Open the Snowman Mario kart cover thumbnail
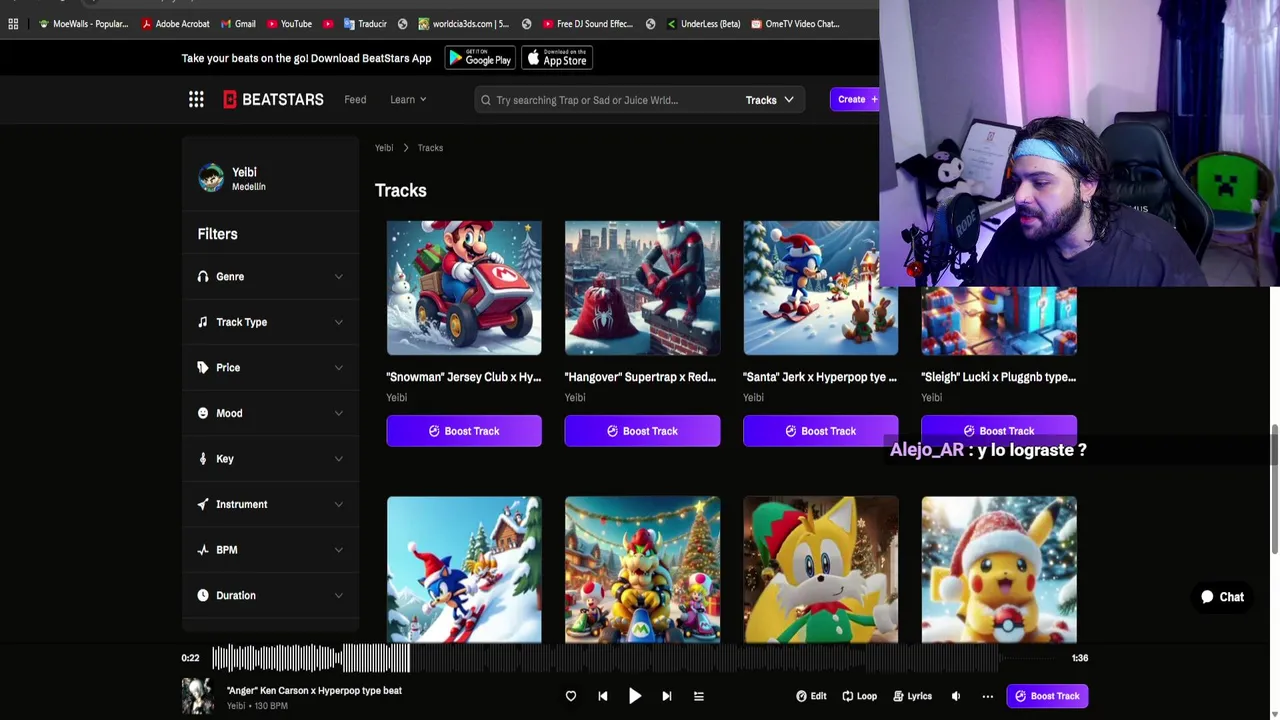The height and width of the screenshot is (720, 1280). coord(464,288)
